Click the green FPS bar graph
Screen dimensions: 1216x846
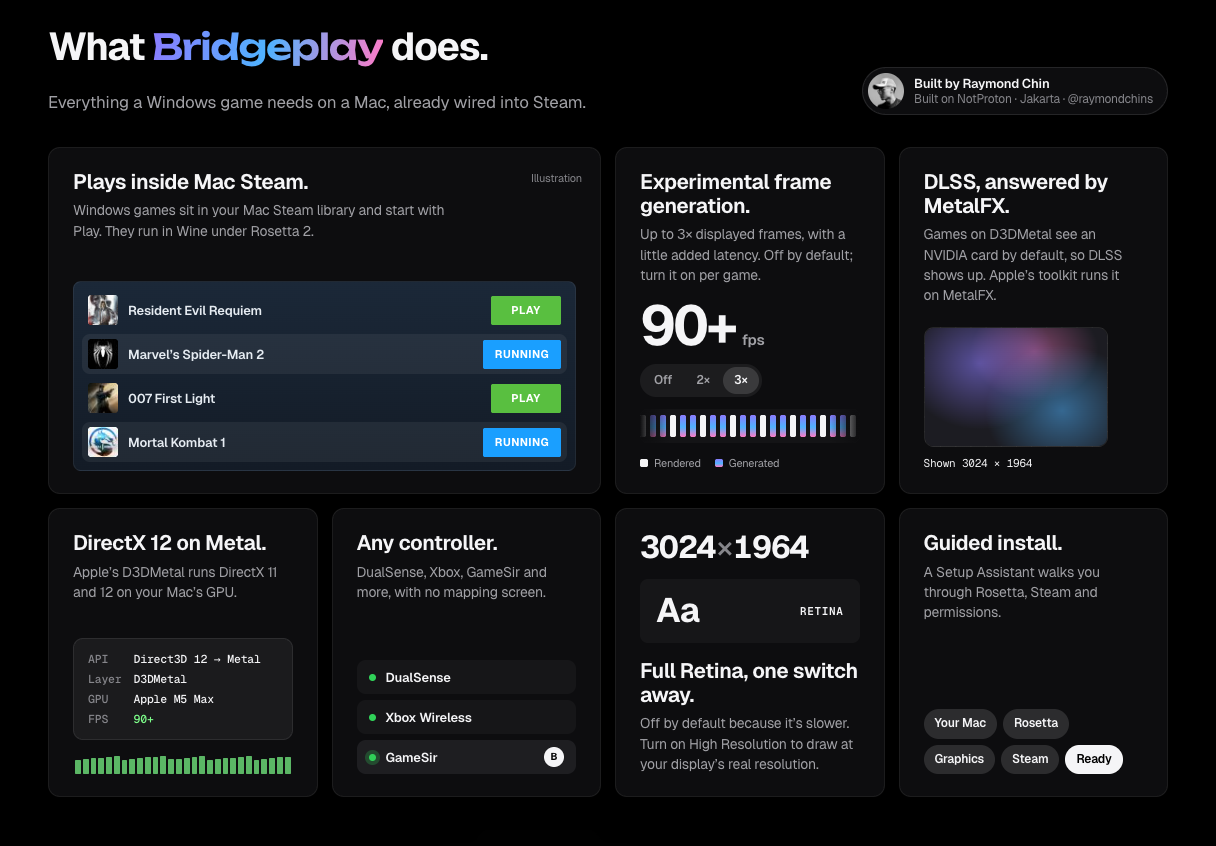pos(183,765)
